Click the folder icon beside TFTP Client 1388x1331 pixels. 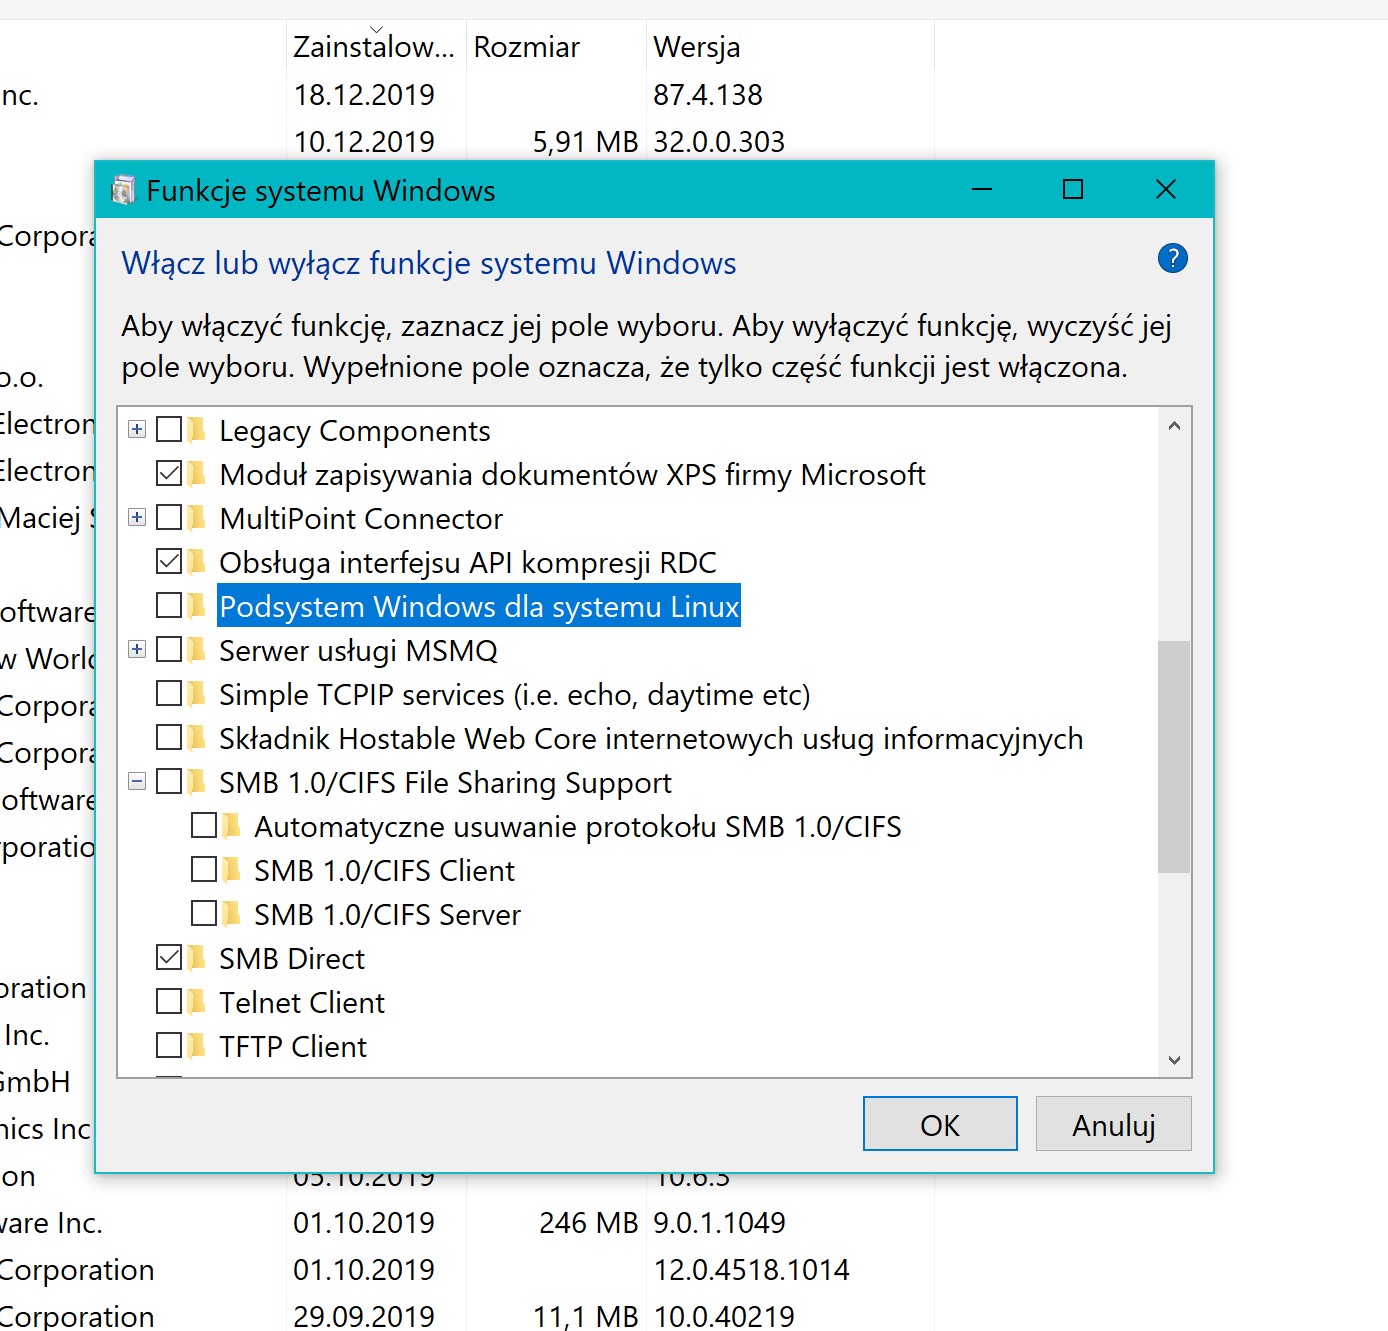(197, 1046)
